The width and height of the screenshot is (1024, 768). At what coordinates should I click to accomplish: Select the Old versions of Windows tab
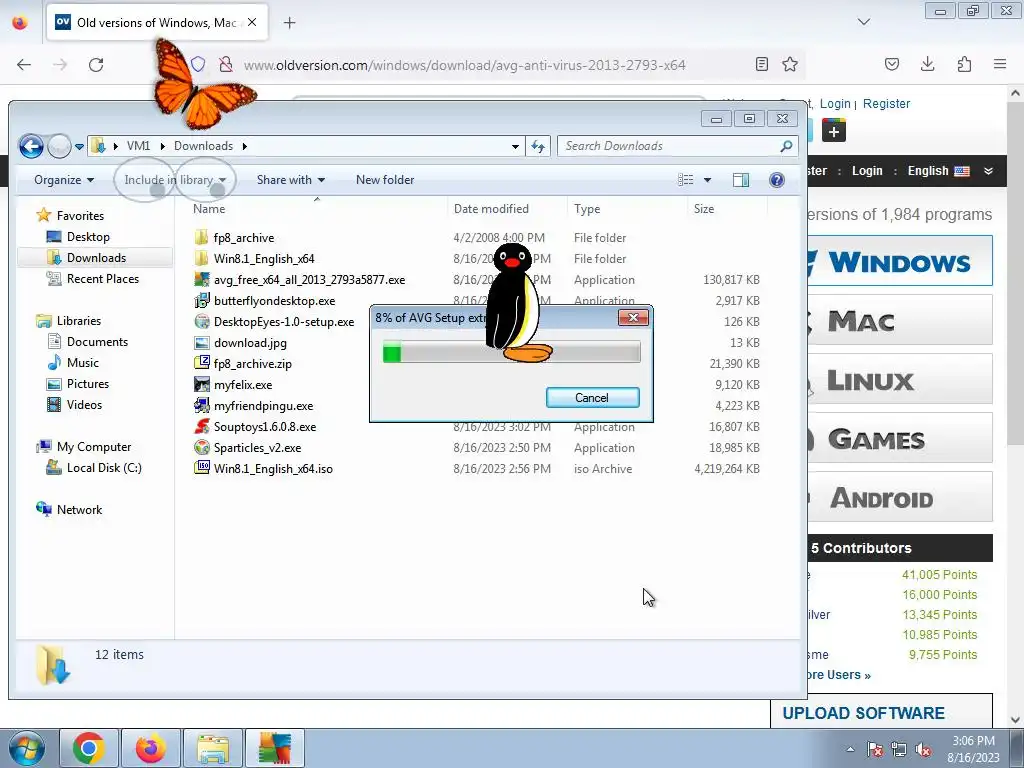pos(157,23)
